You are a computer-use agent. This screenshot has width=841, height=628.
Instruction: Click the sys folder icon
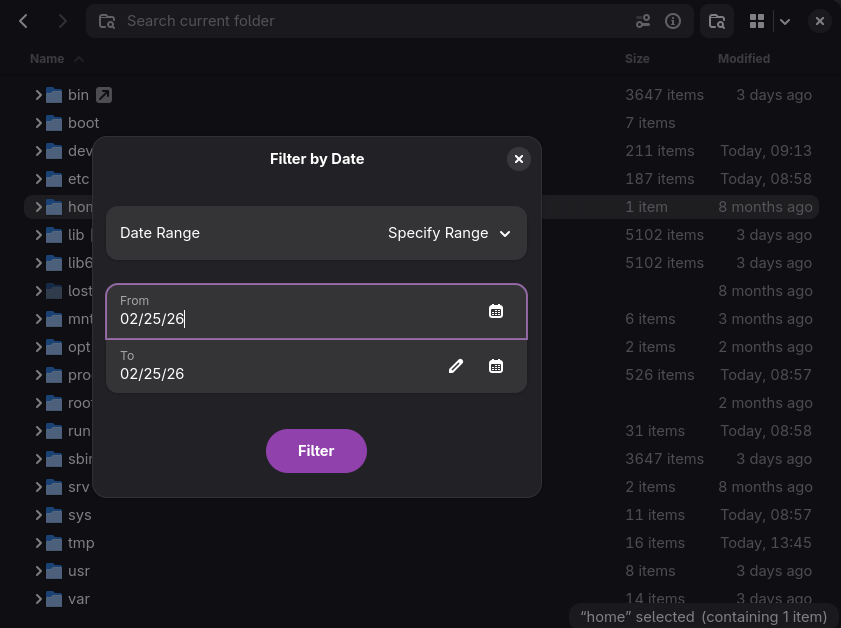coord(54,515)
